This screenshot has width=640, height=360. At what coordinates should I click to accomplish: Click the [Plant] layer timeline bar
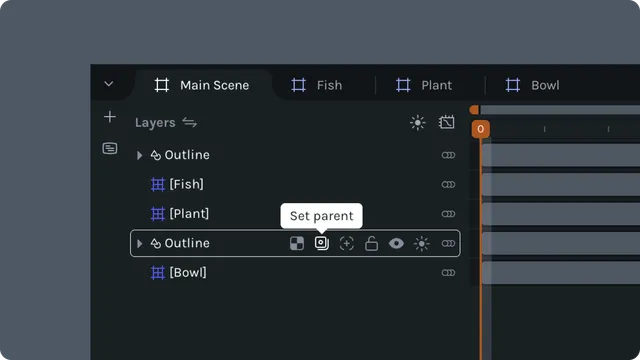coord(561,214)
